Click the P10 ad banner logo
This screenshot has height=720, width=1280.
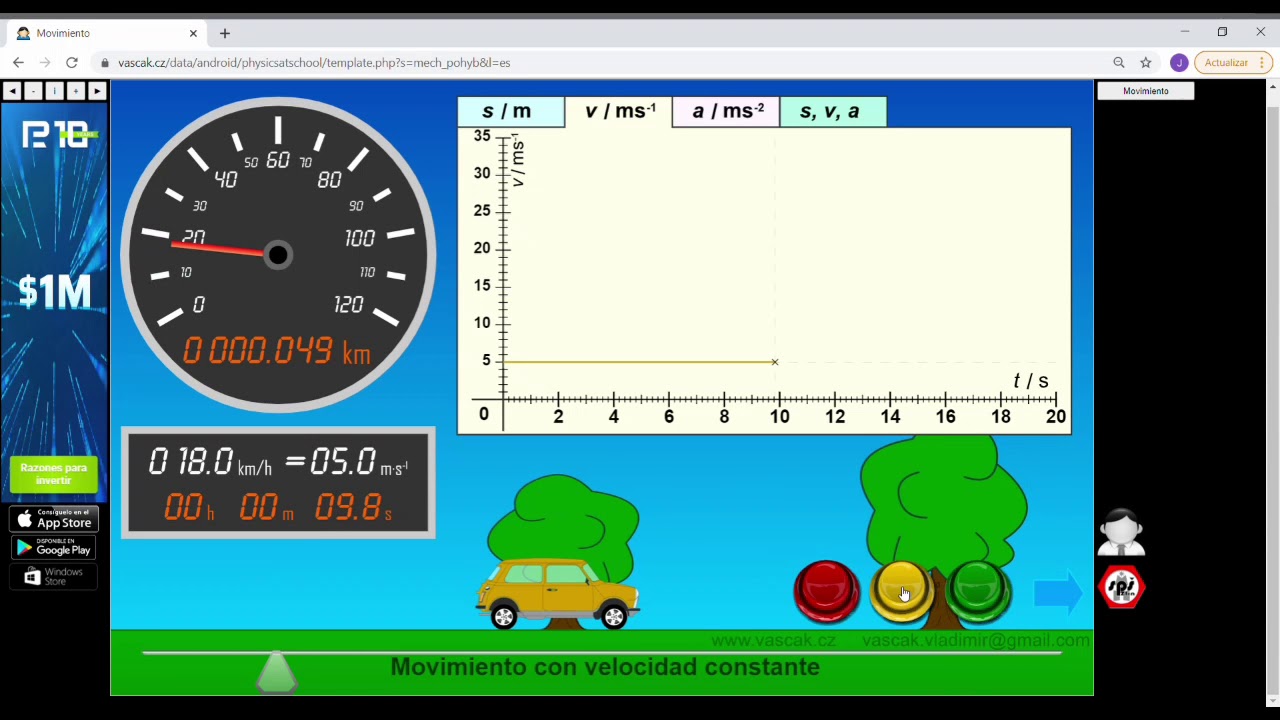(x=60, y=135)
